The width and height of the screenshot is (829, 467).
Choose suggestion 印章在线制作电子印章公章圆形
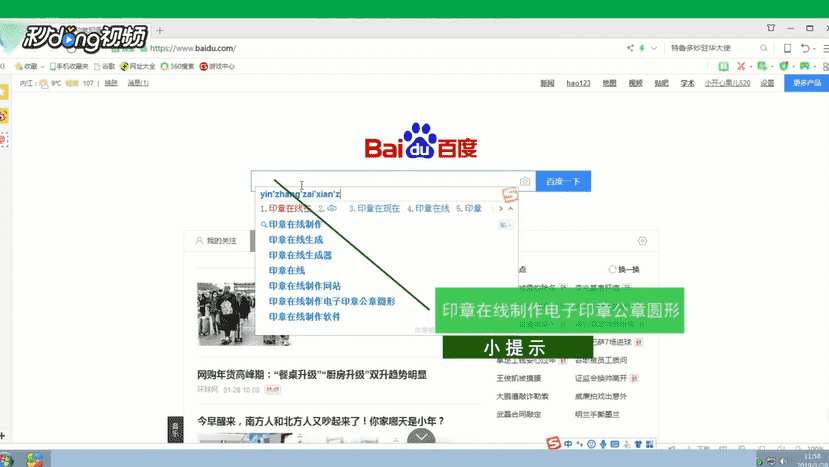[x=332, y=301]
